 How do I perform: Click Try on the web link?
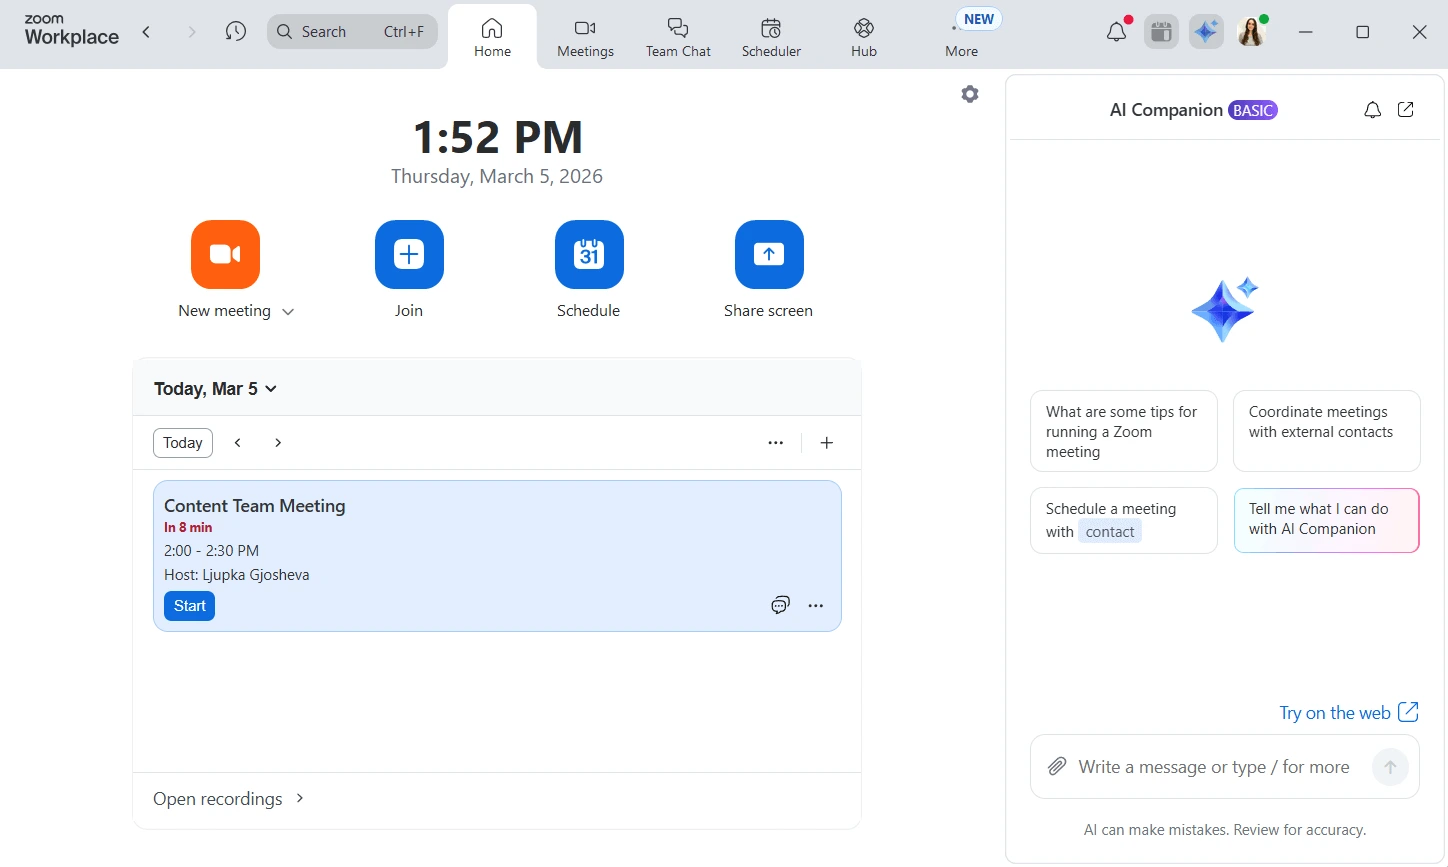tap(1335, 712)
